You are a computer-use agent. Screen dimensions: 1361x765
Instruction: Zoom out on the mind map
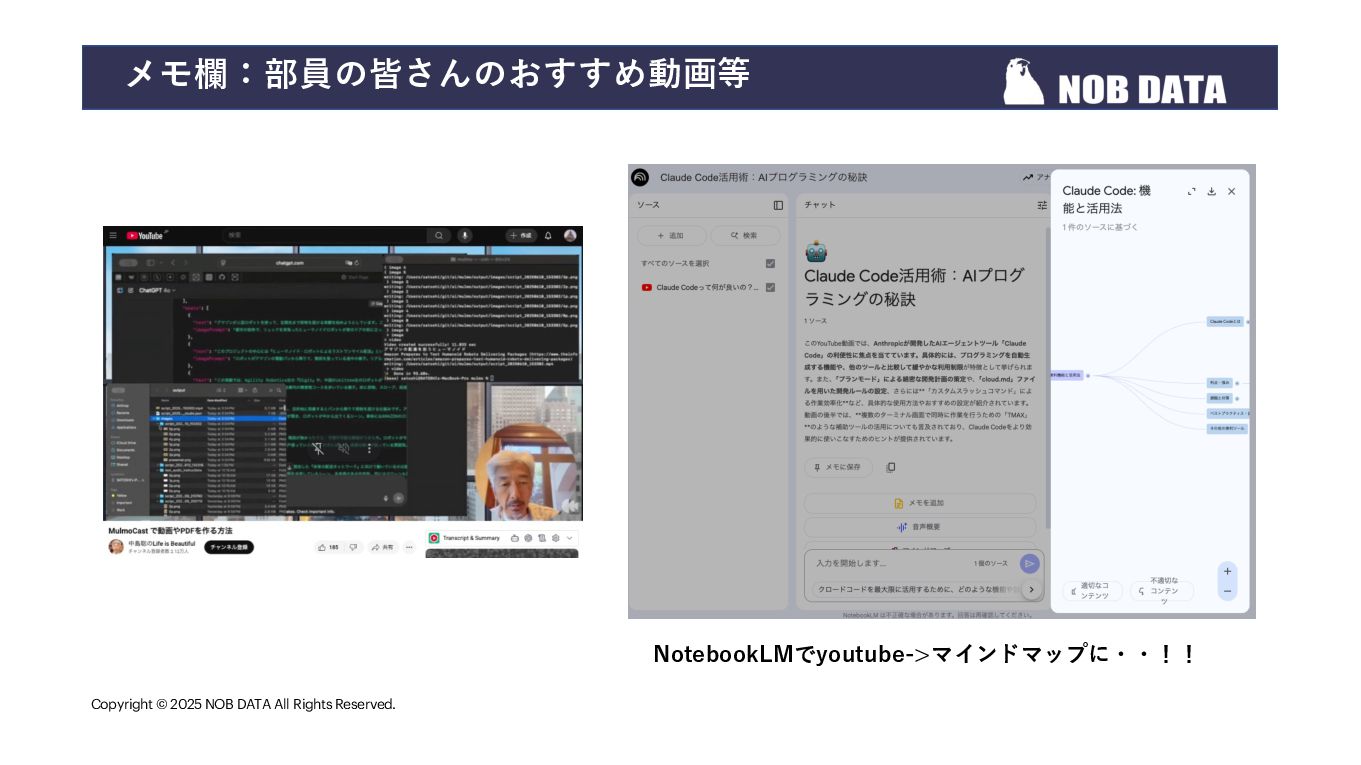click(x=1227, y=591)
